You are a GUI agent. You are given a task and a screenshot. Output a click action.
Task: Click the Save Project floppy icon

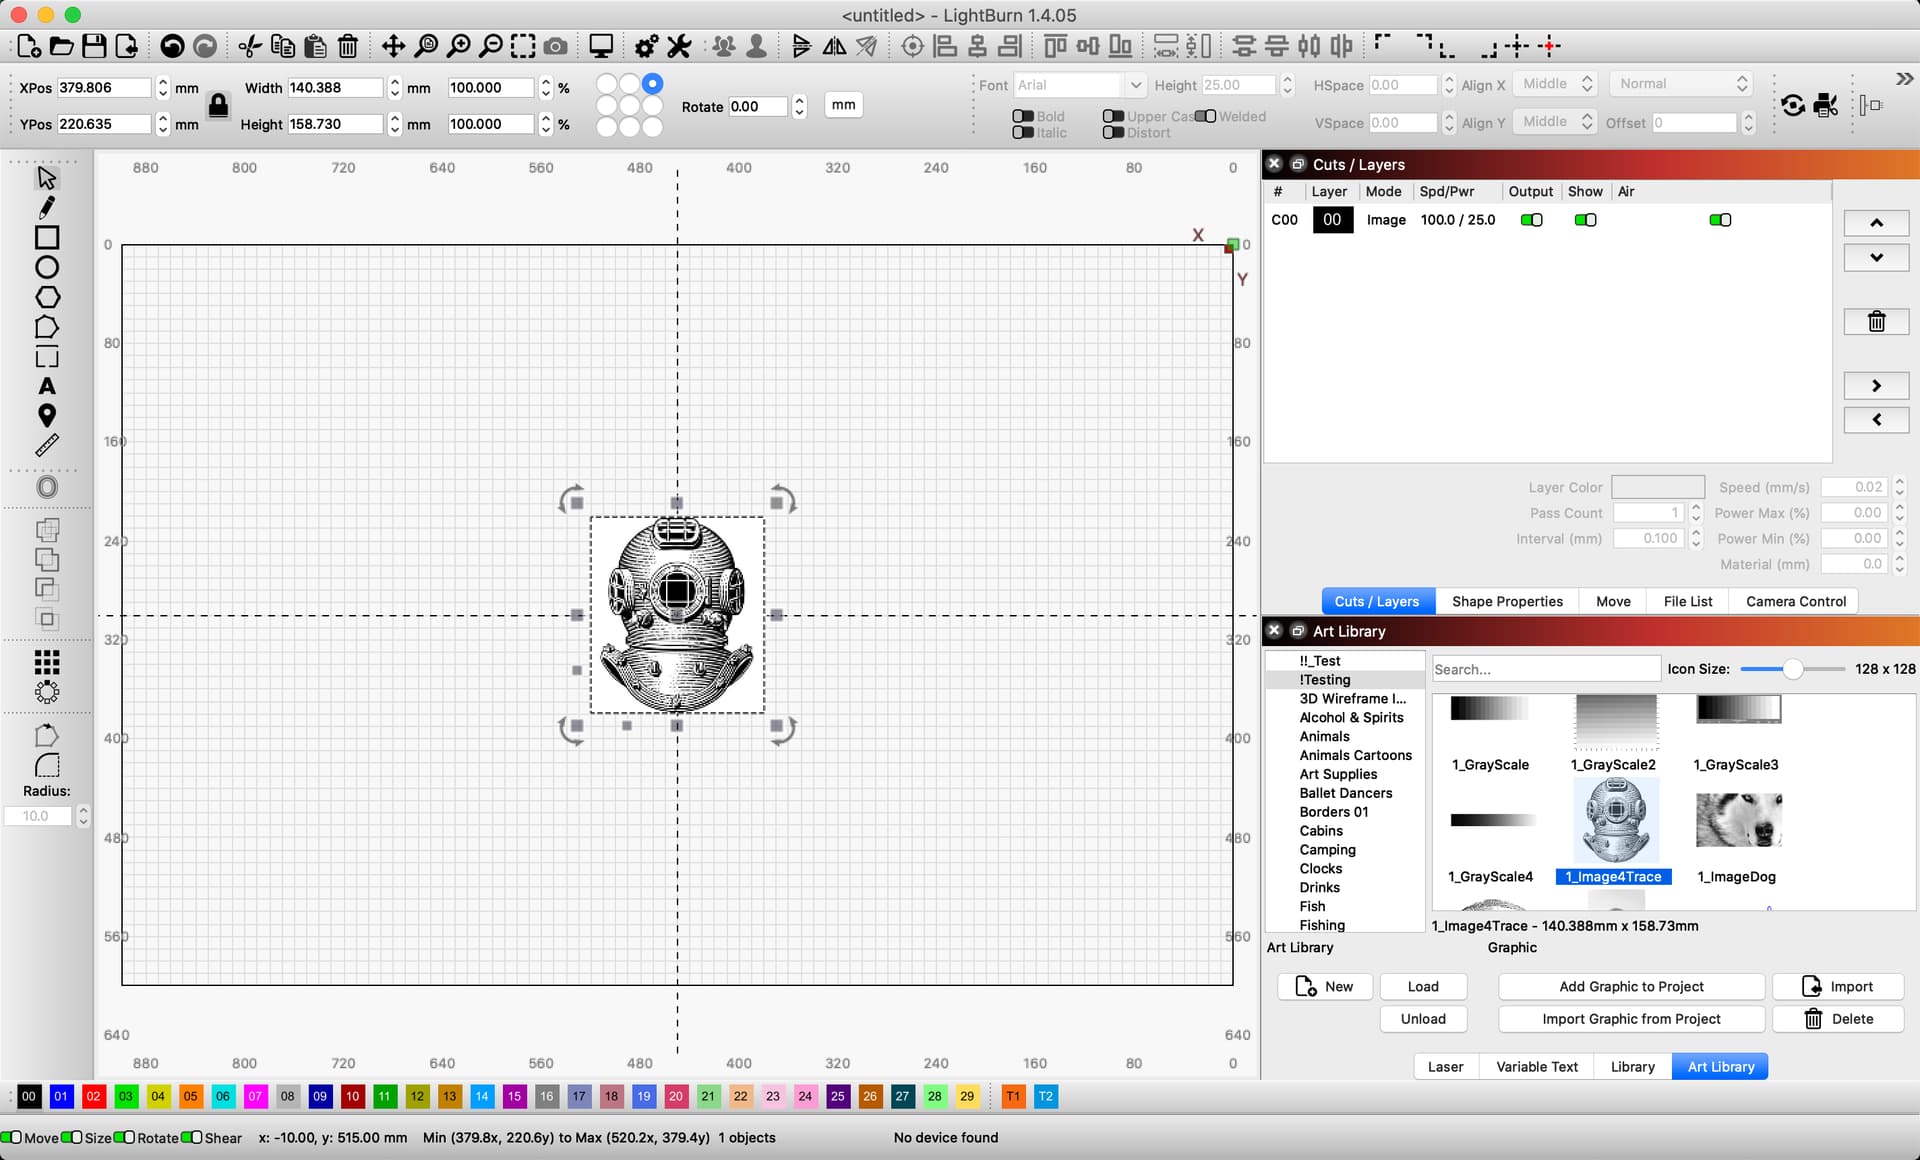pyautogui.click(x=94, y=46)
